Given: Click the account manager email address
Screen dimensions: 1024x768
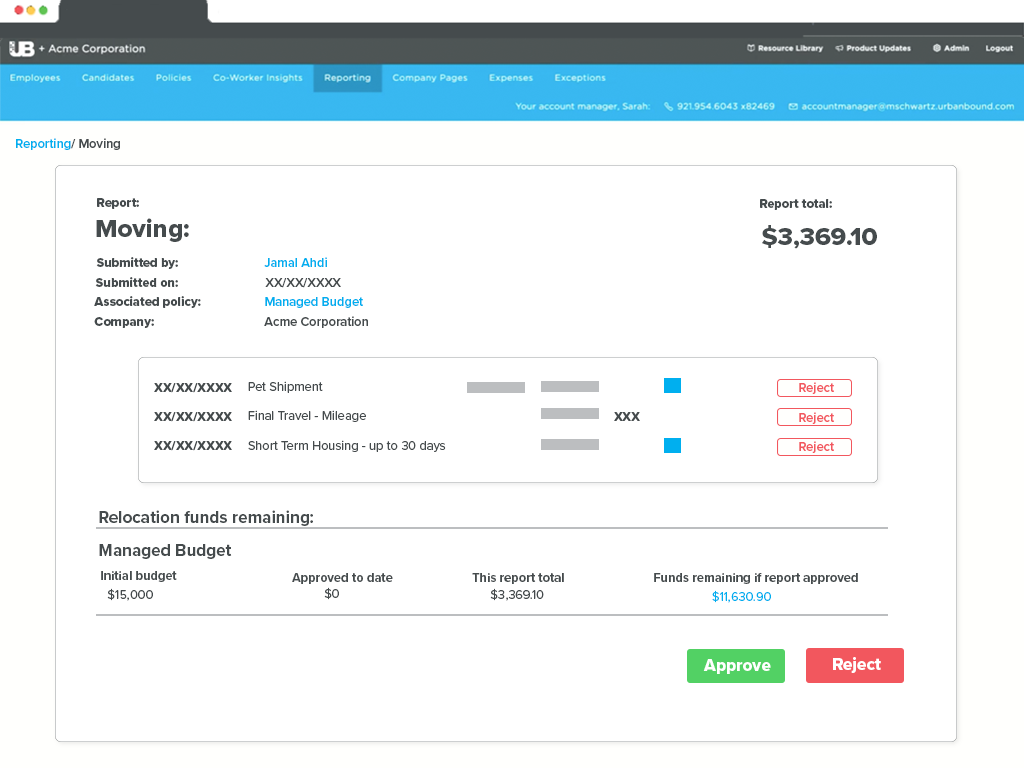Looking at the screenshot, I should coord(907,106).
